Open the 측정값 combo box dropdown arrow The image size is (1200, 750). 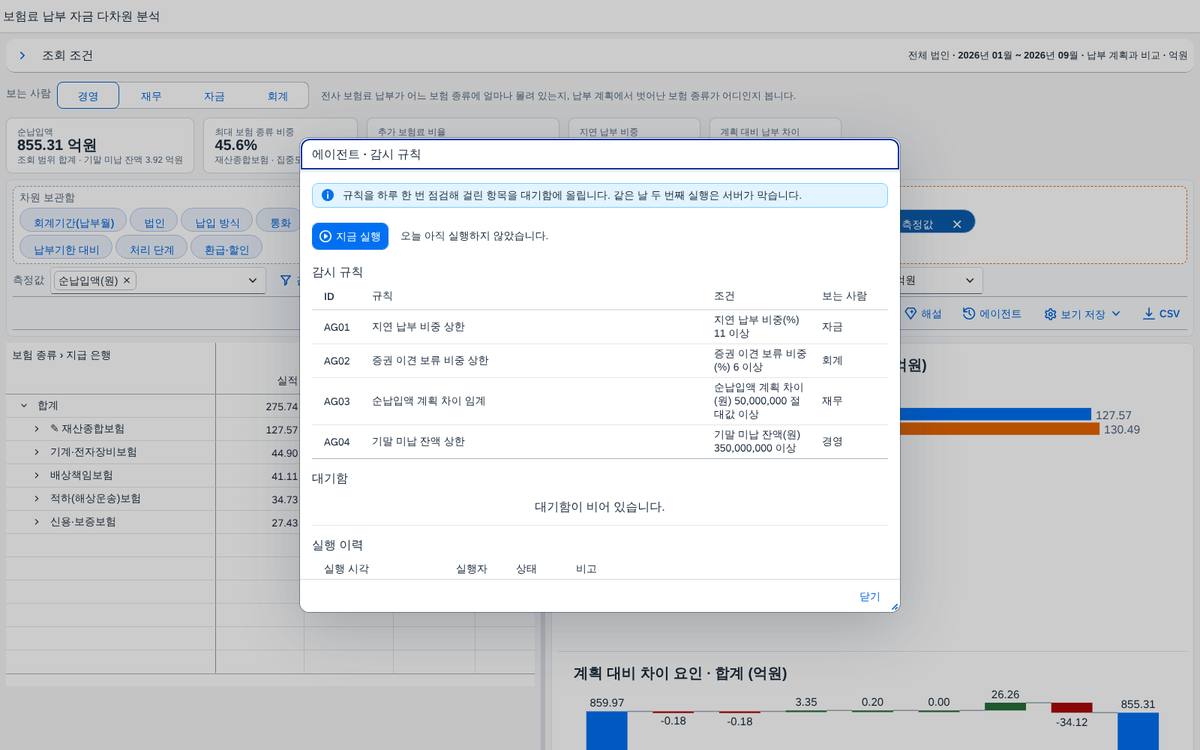click(x=252, y=281)
